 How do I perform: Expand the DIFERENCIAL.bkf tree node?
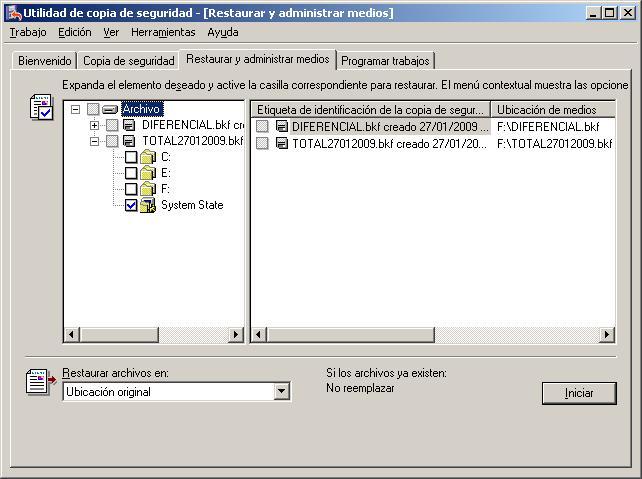pyautogui.click(x=94, y=125)
